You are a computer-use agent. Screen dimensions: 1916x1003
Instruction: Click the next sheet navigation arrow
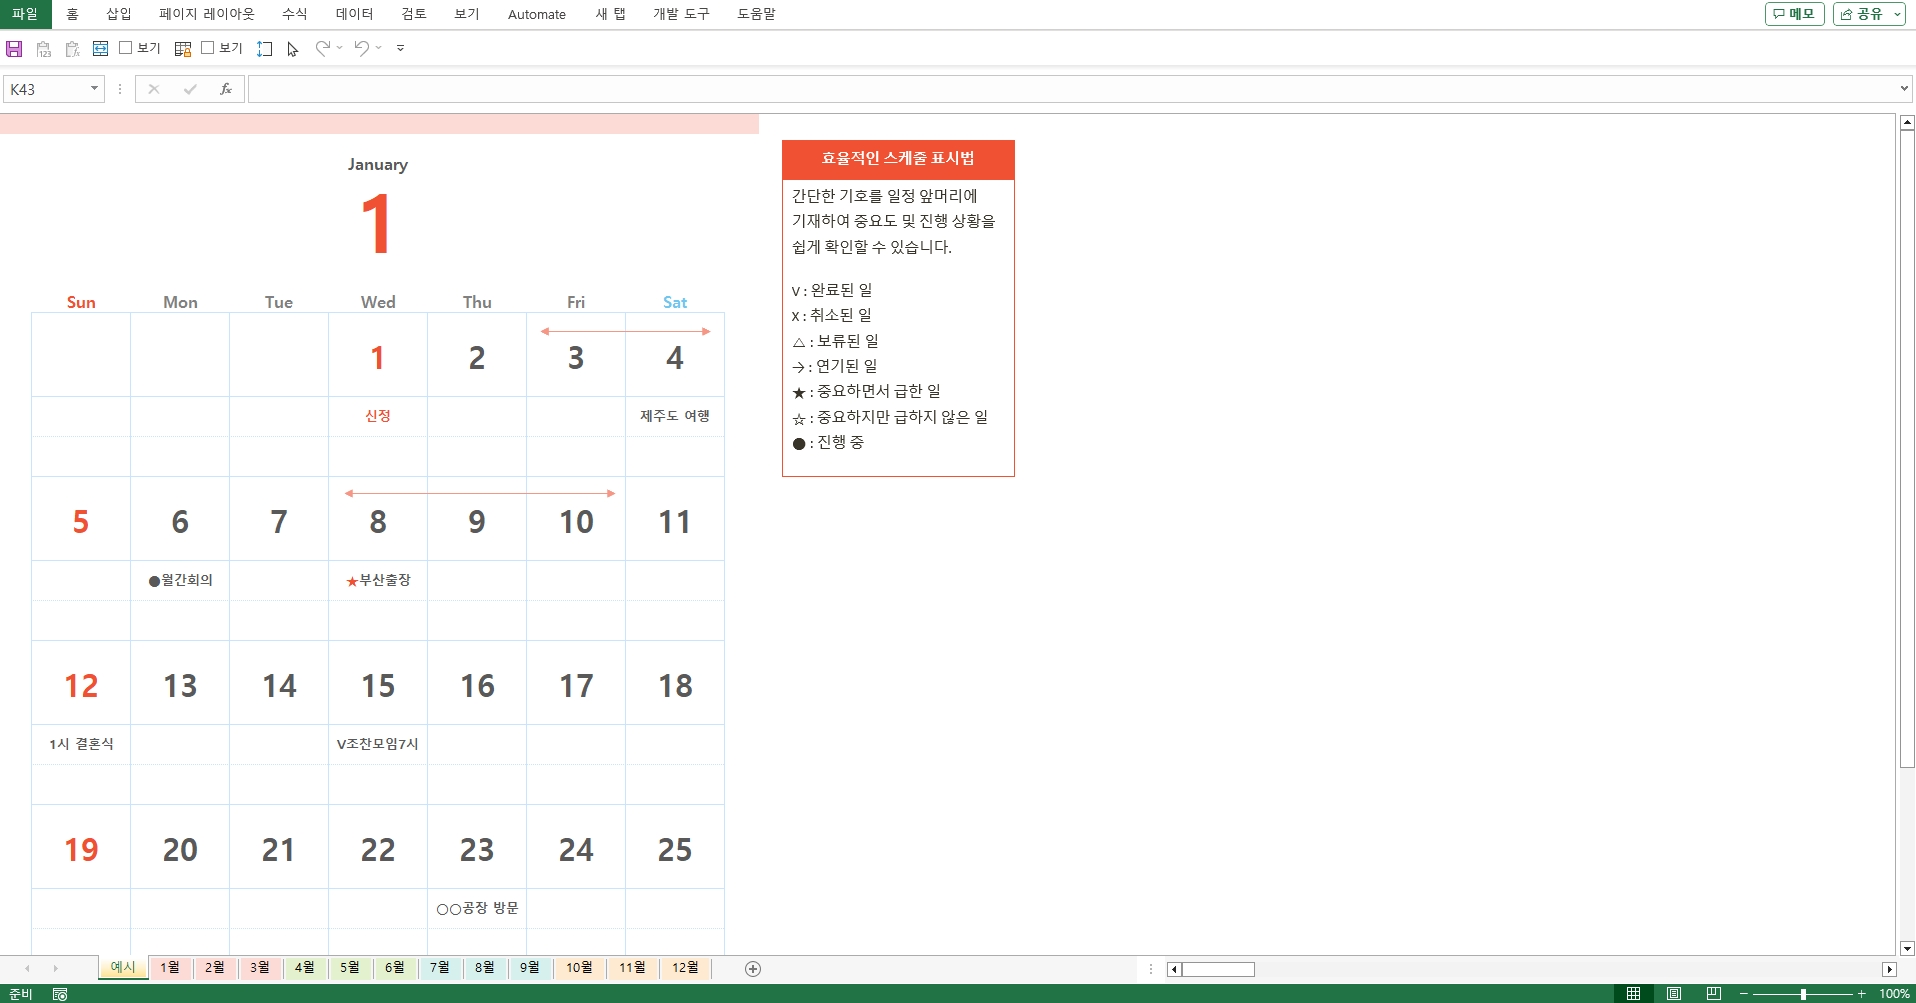55,968
